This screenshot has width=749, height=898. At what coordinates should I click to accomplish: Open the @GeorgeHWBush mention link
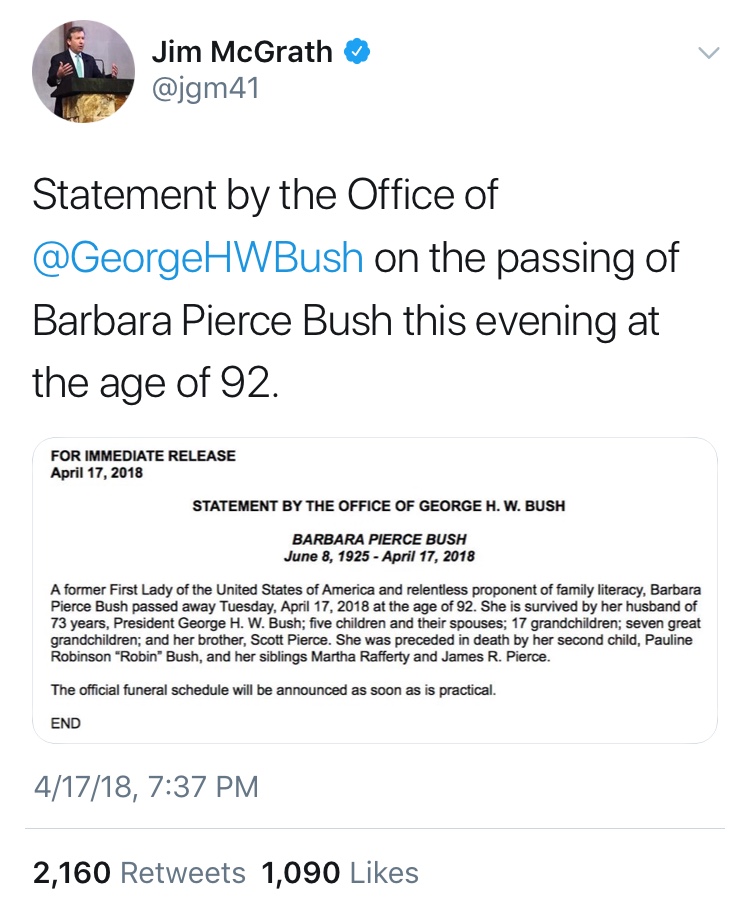click(x=197, y=257)
